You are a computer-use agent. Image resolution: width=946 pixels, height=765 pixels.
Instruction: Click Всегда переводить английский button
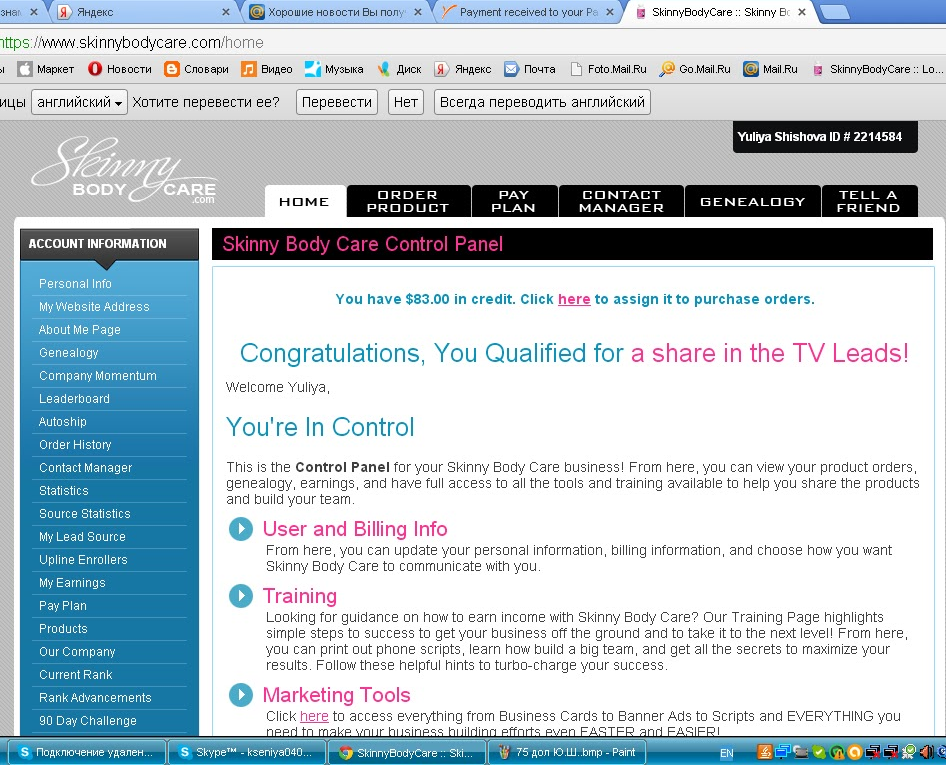click(542, 102)
